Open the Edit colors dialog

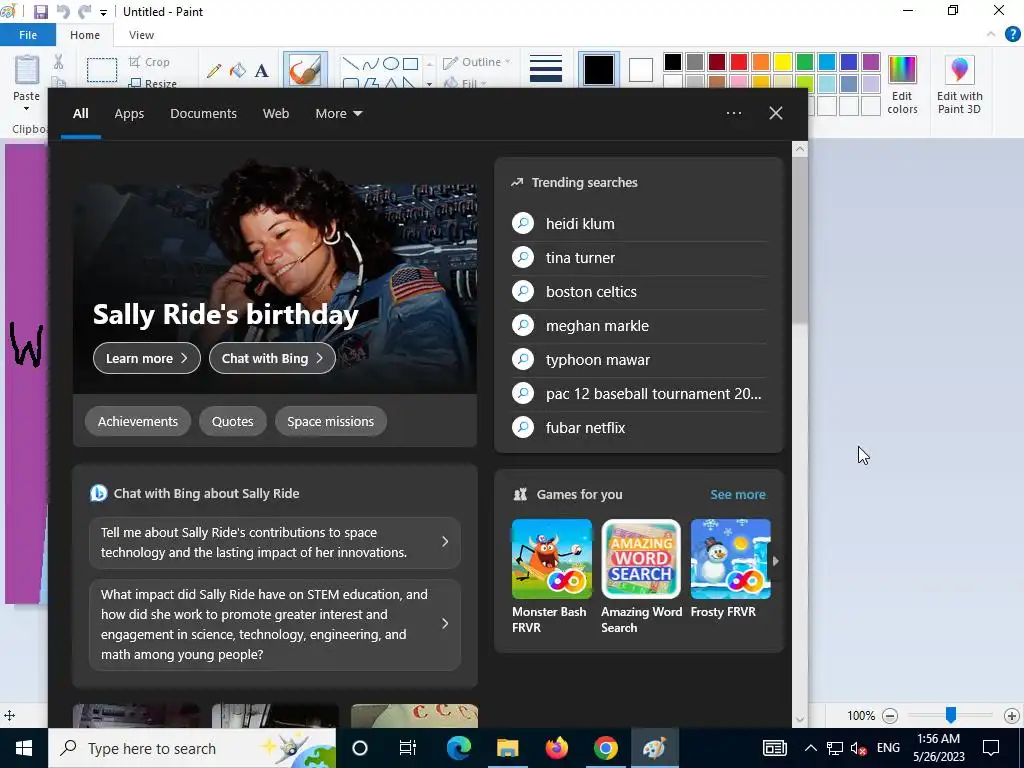click(902, 85)
